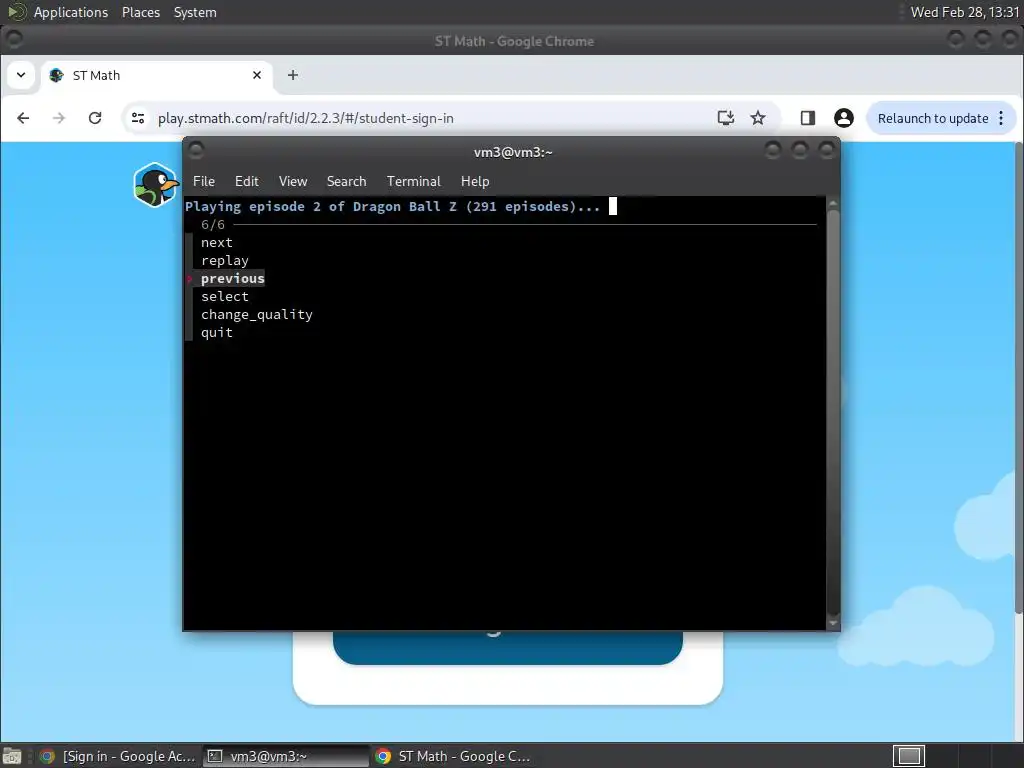The width and height of the screenshot is (1024, 768).
Task: Close the ST Math tab
Action: [257, 75]
